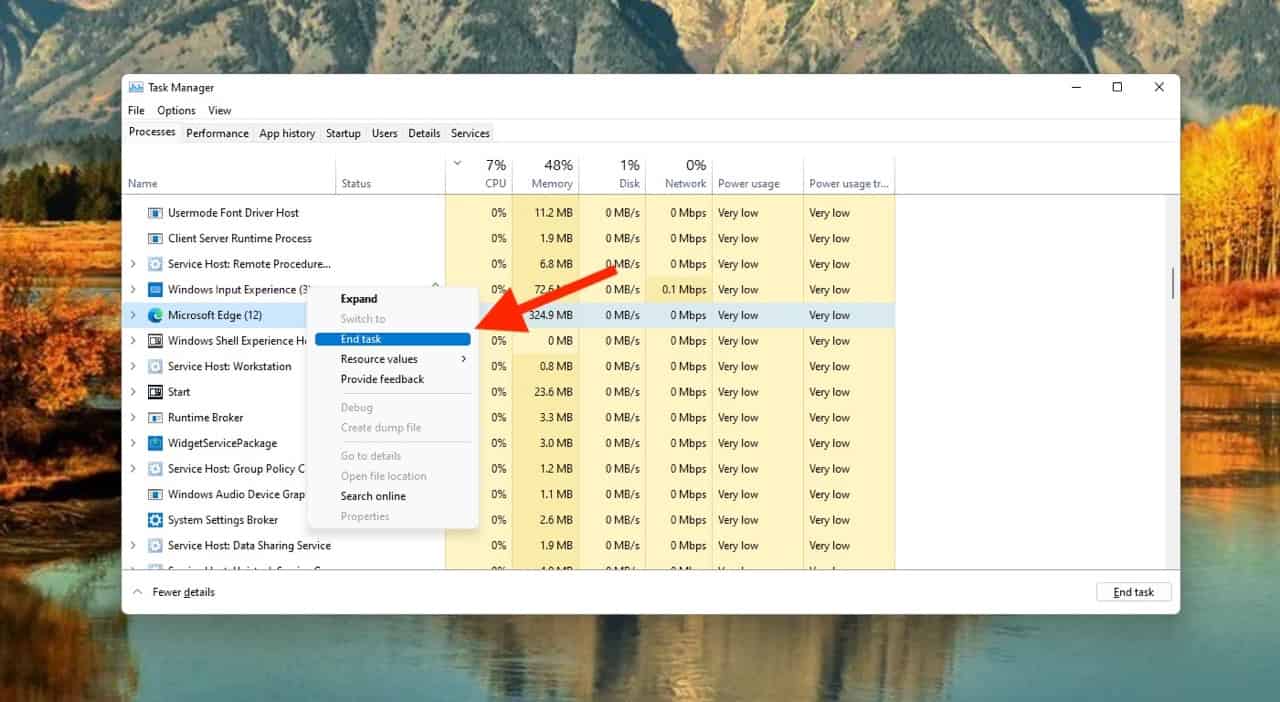
Task: Expand Service Host: Group Policy row
Action: (133, 469)
